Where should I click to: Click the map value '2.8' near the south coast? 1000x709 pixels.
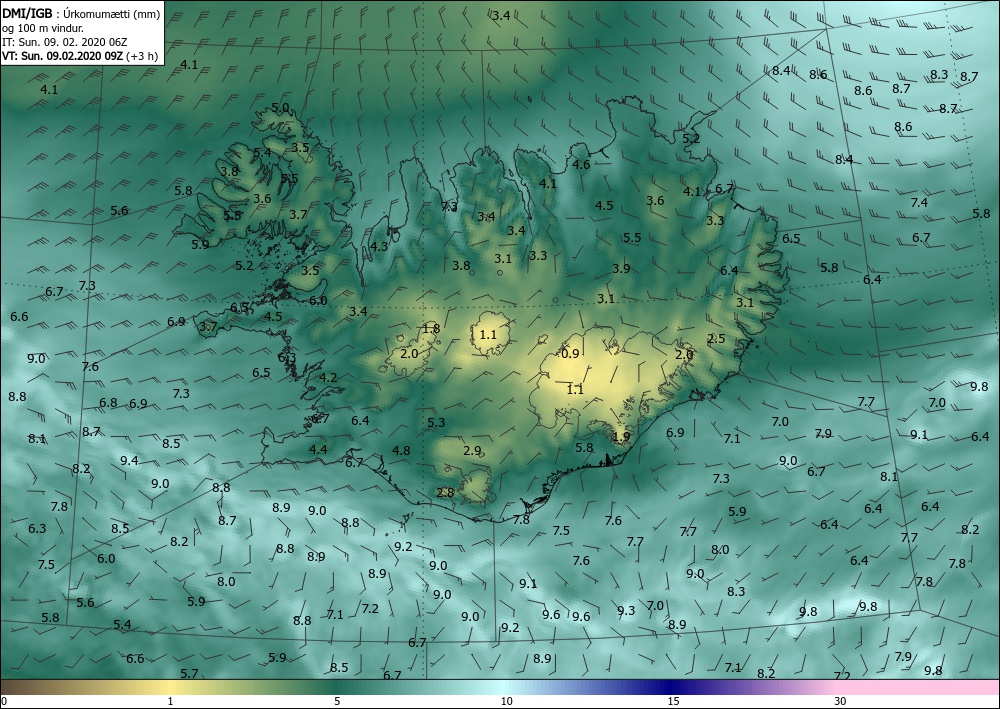coord(445,492)
